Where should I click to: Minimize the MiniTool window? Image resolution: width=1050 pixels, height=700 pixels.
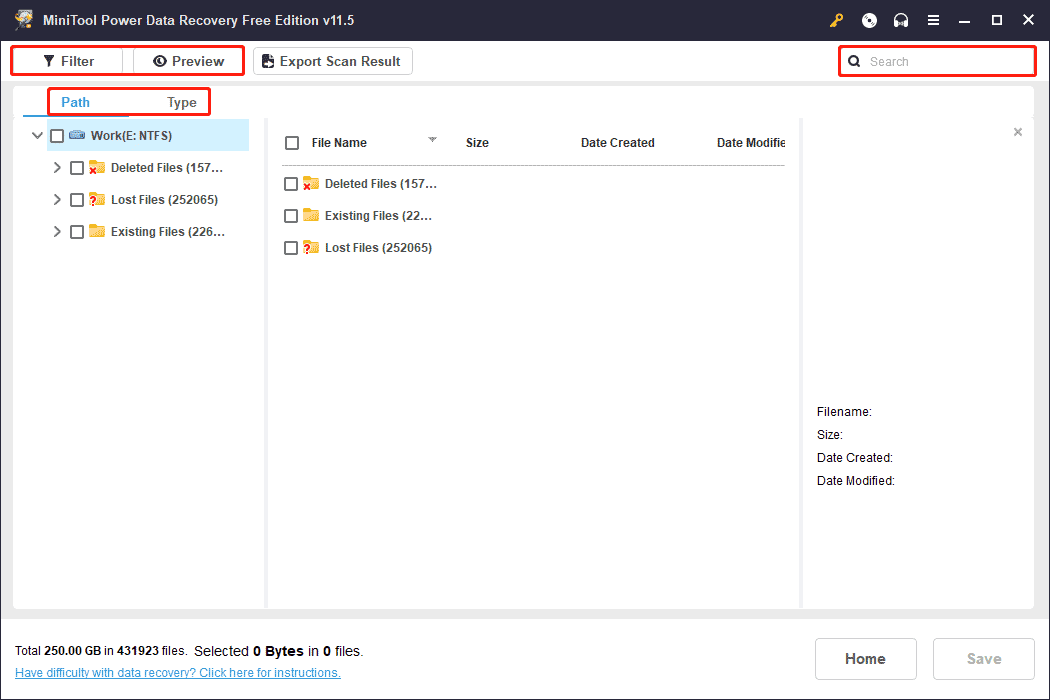tap(964, 20)
